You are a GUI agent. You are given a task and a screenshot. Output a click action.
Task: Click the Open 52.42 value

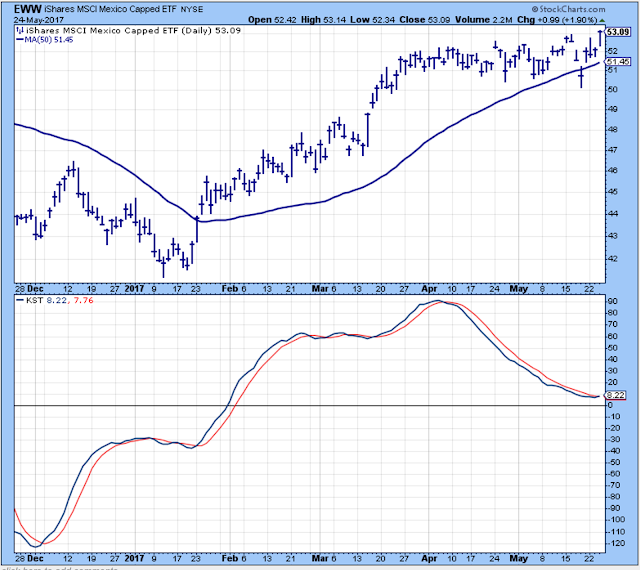272,20
